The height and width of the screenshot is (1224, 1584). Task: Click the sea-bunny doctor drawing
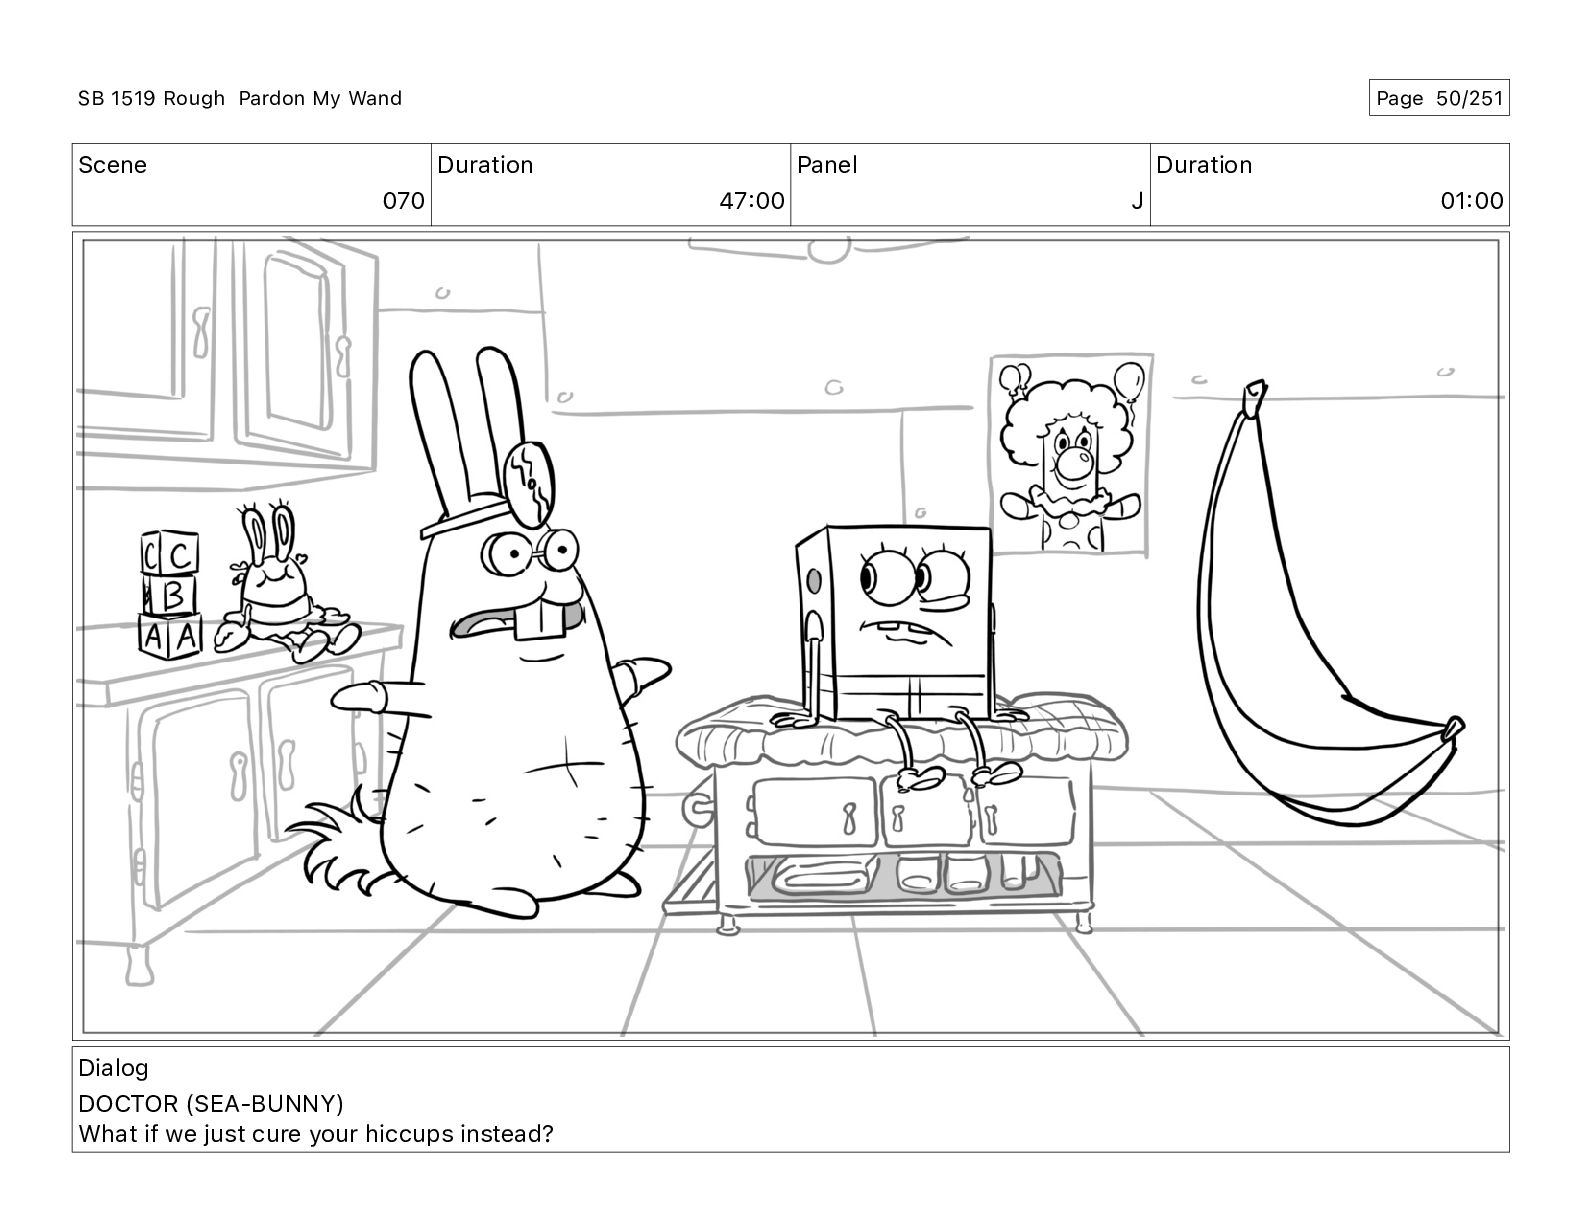point(480,632)
